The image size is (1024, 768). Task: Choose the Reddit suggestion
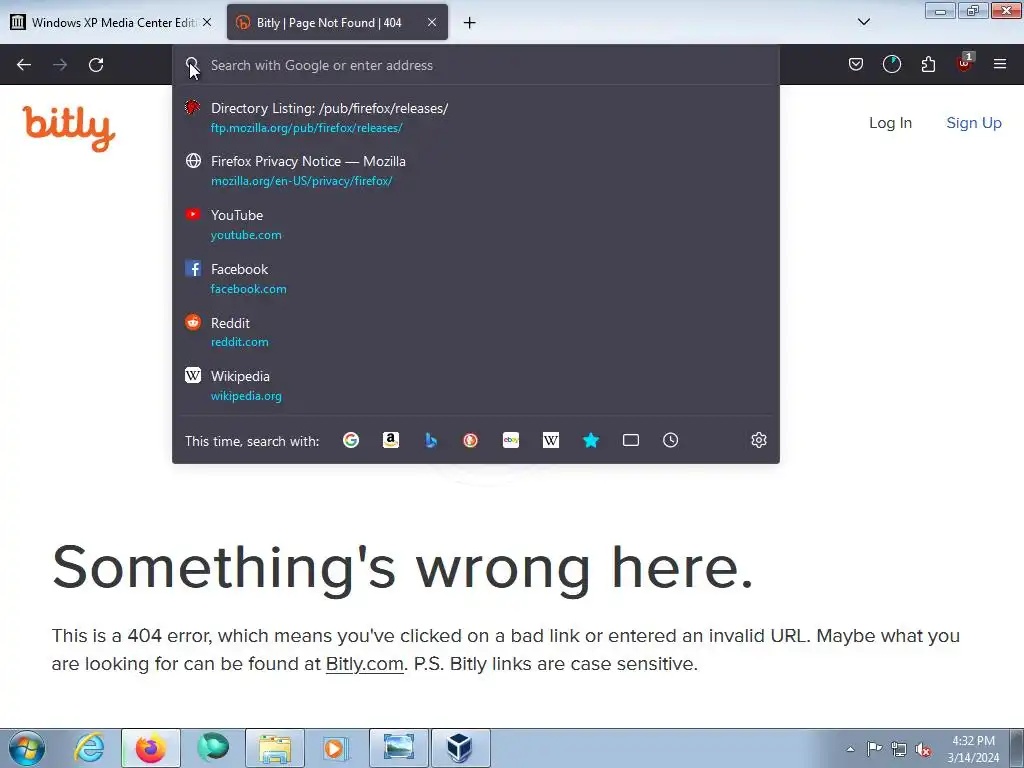click(475, 332)
